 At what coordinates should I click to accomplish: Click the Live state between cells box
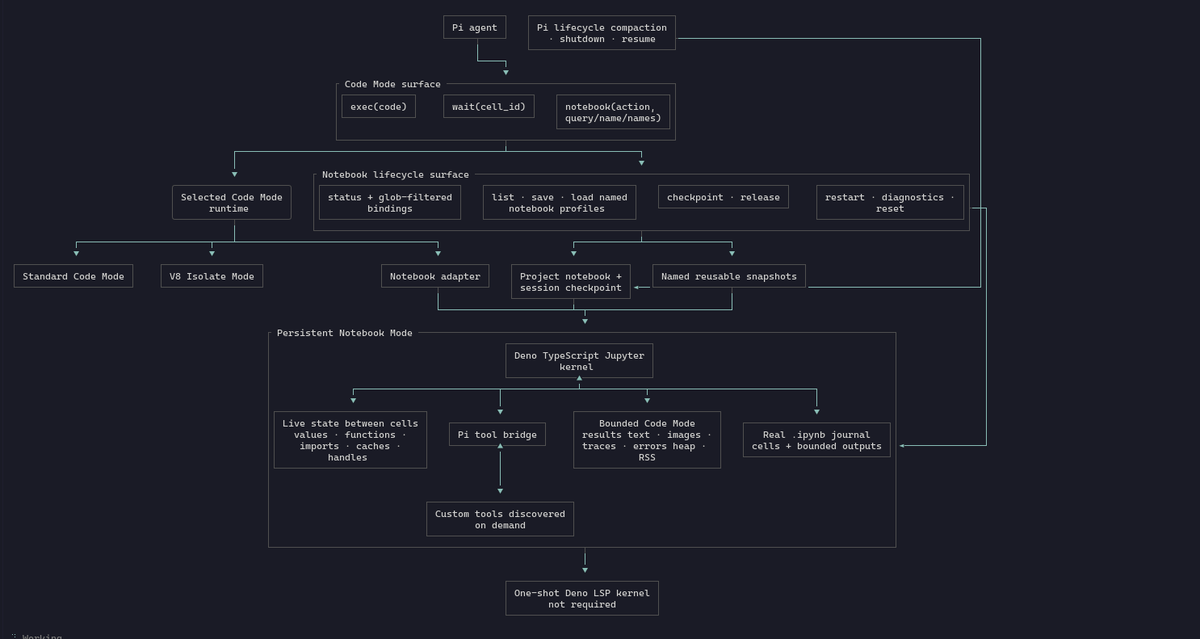(350, 440)
